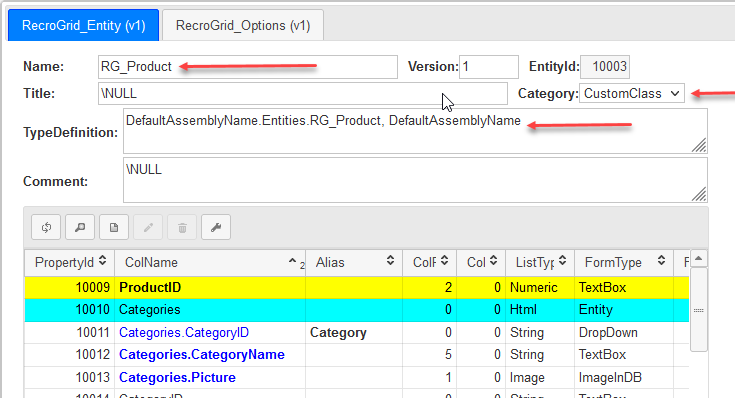Screen dimensions: 735x398
Task: Switch to RecroGrid_Options (v1) tab
Action: tap(243, 25)
